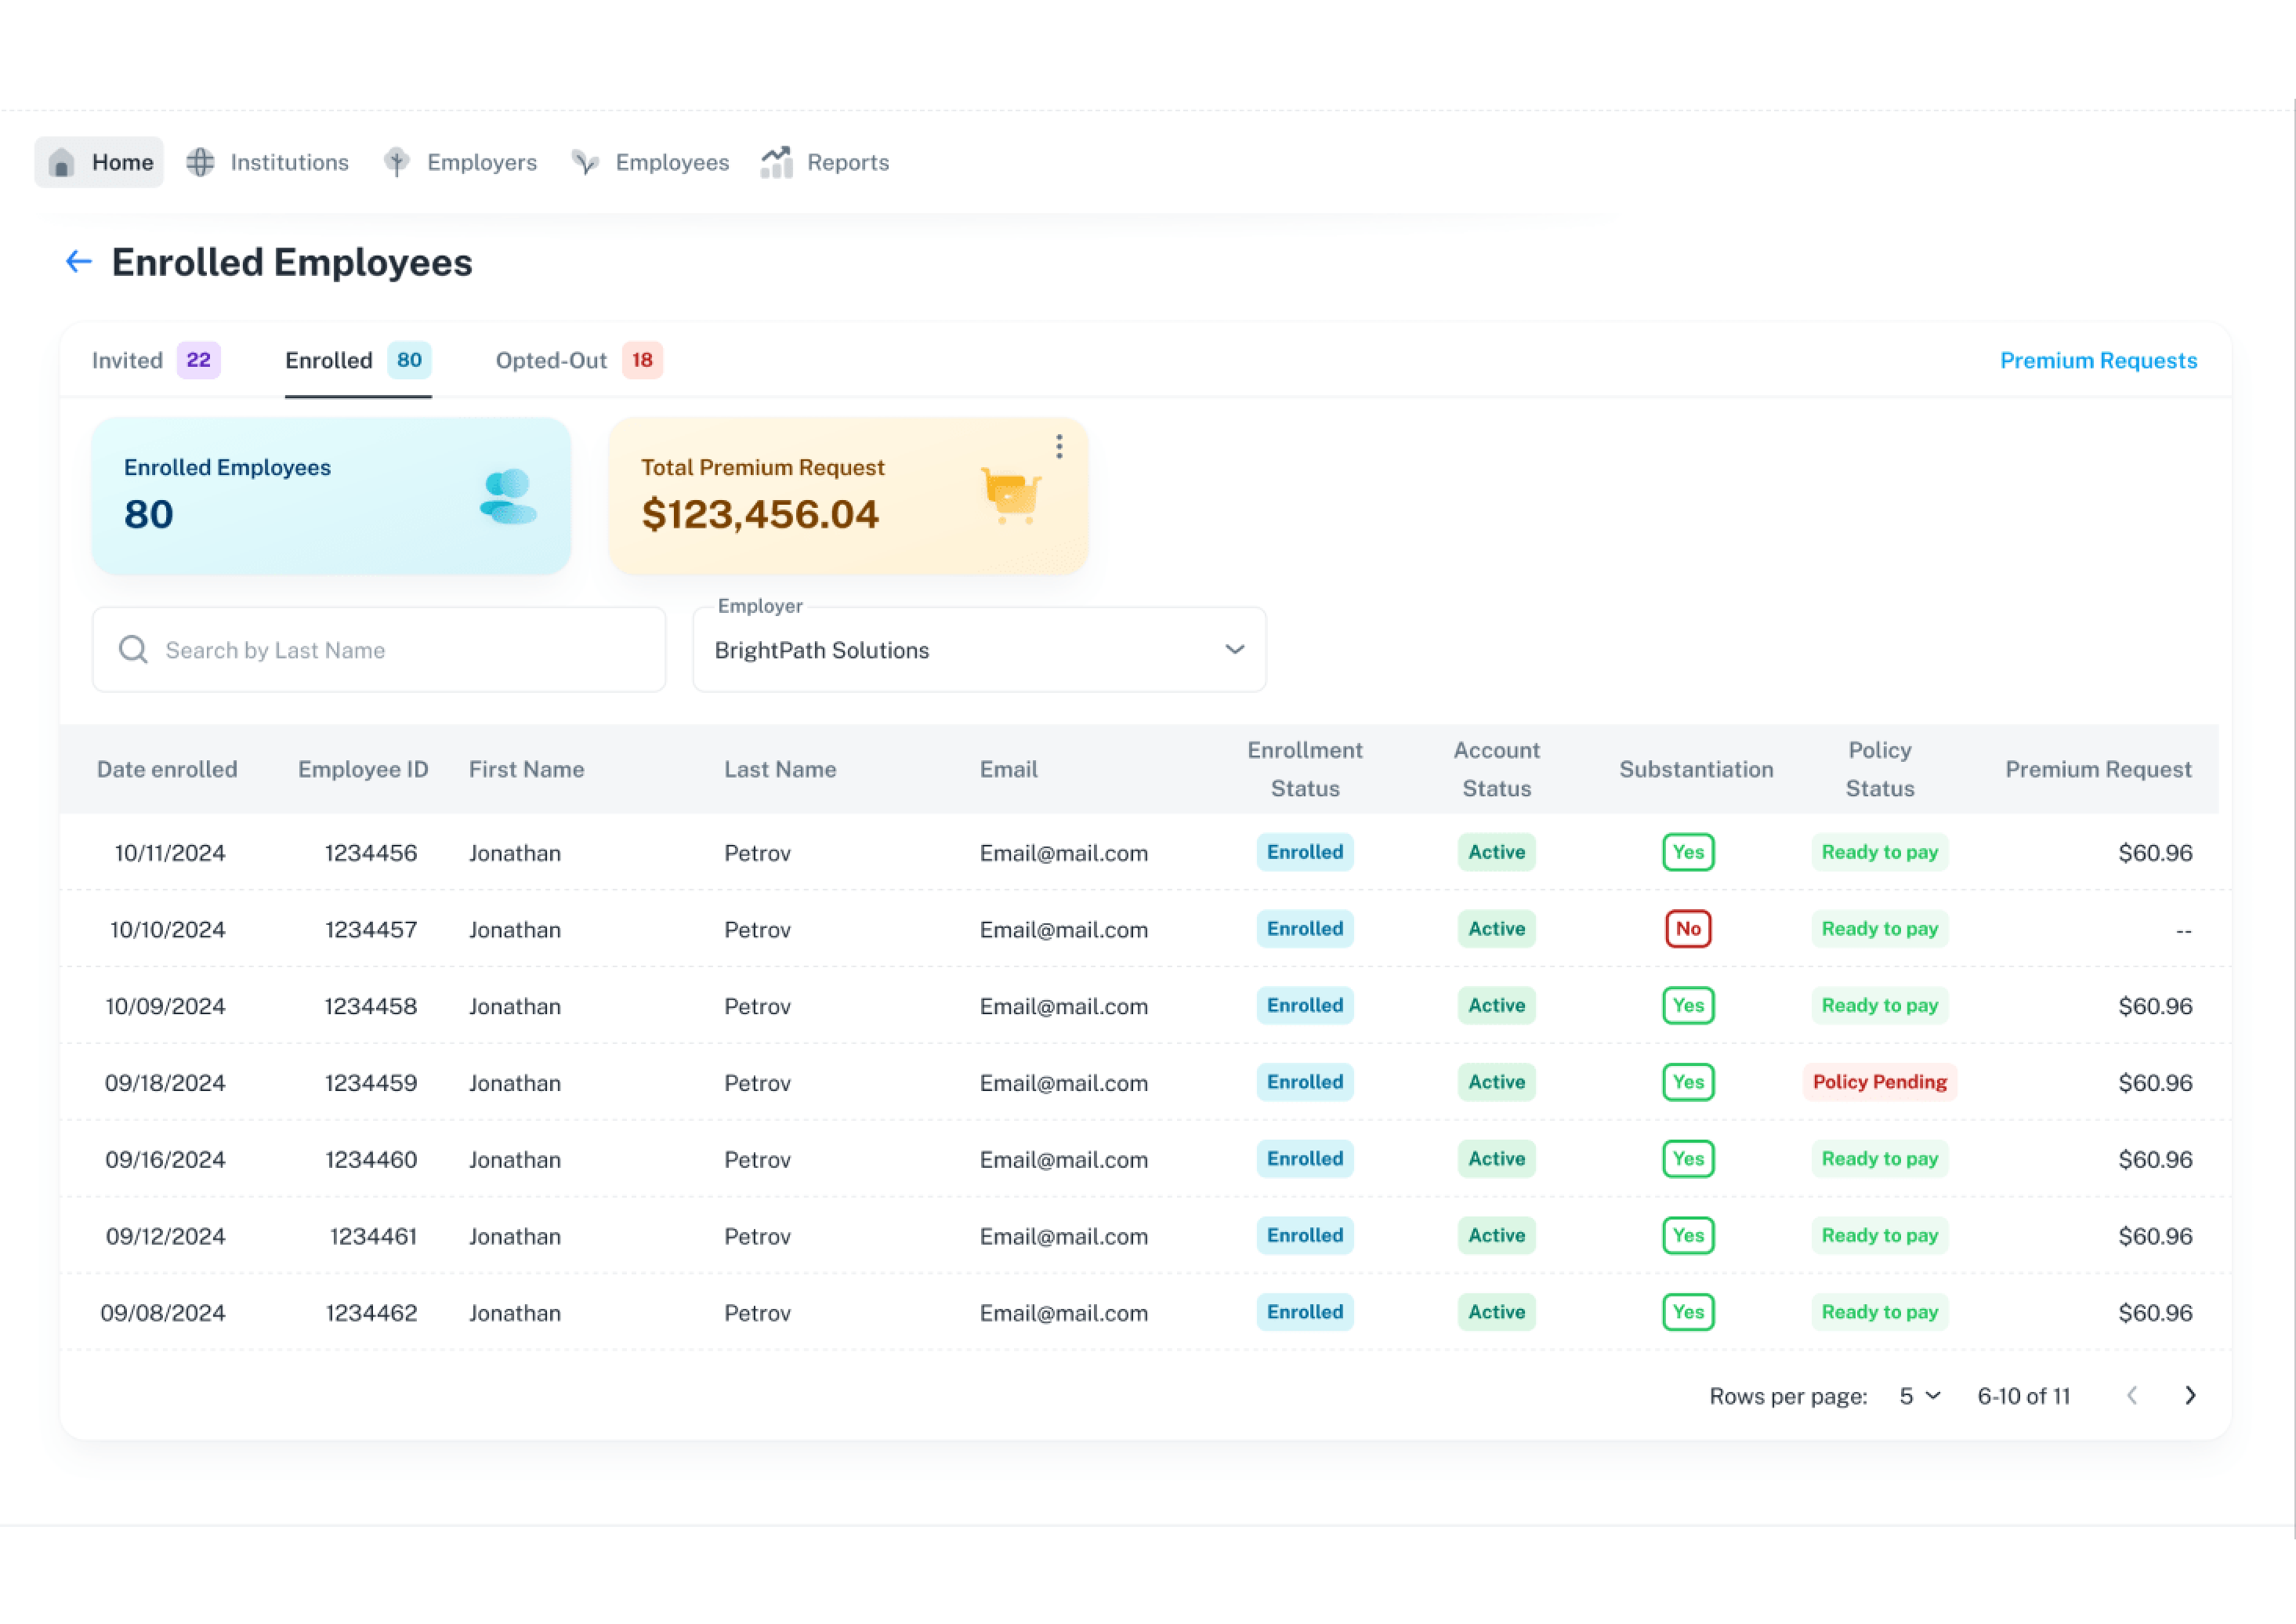This screenshot has width=2296, height=1624.
Task: Open the Rows per page dropdown
Action: pyautogui.click(x=1920, y=1396)
